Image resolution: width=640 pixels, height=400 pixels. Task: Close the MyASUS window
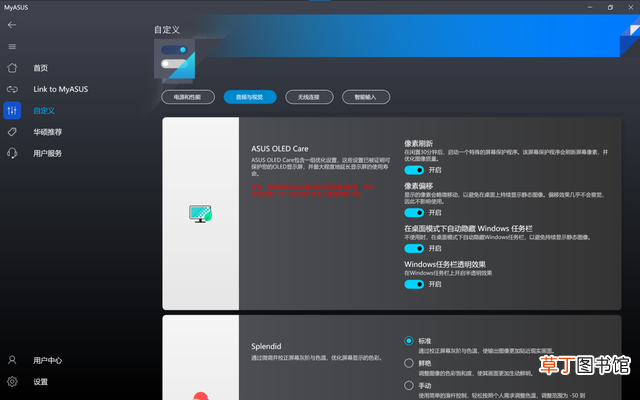tap(630, 7)
